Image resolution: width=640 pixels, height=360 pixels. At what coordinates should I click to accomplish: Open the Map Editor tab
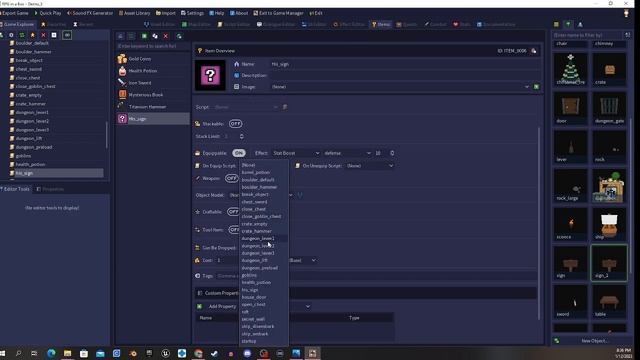click(x=196, y=24)
